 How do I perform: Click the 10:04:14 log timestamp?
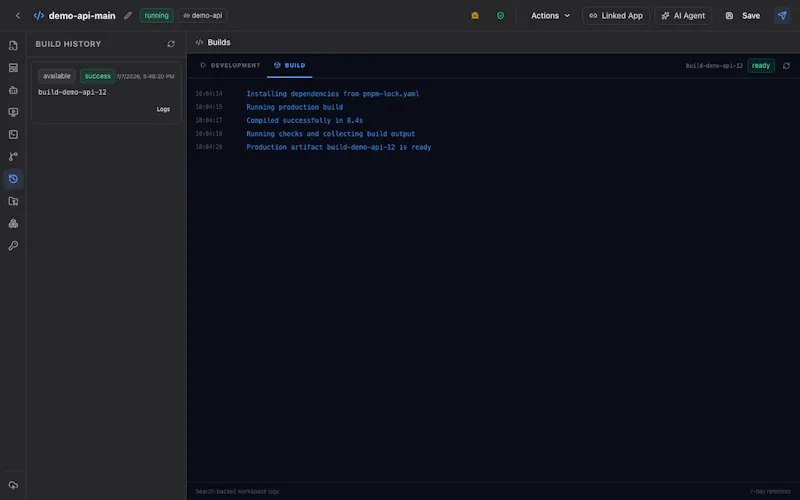coord(209,94)
